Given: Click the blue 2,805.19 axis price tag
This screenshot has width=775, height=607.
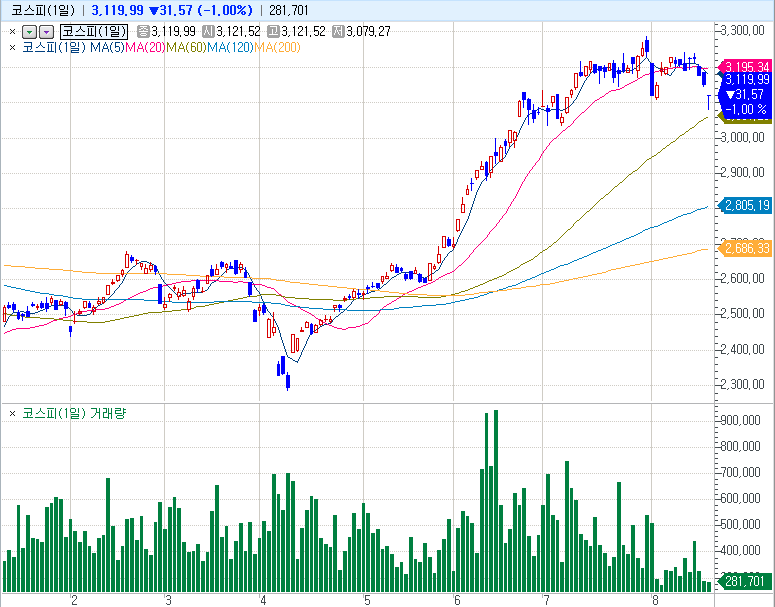Looking at the screenshot, I should click(745, 205).
